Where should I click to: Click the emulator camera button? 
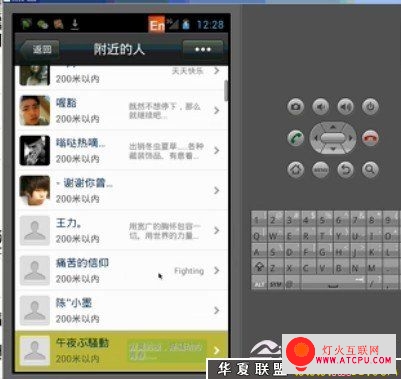(x=296, y=107)
